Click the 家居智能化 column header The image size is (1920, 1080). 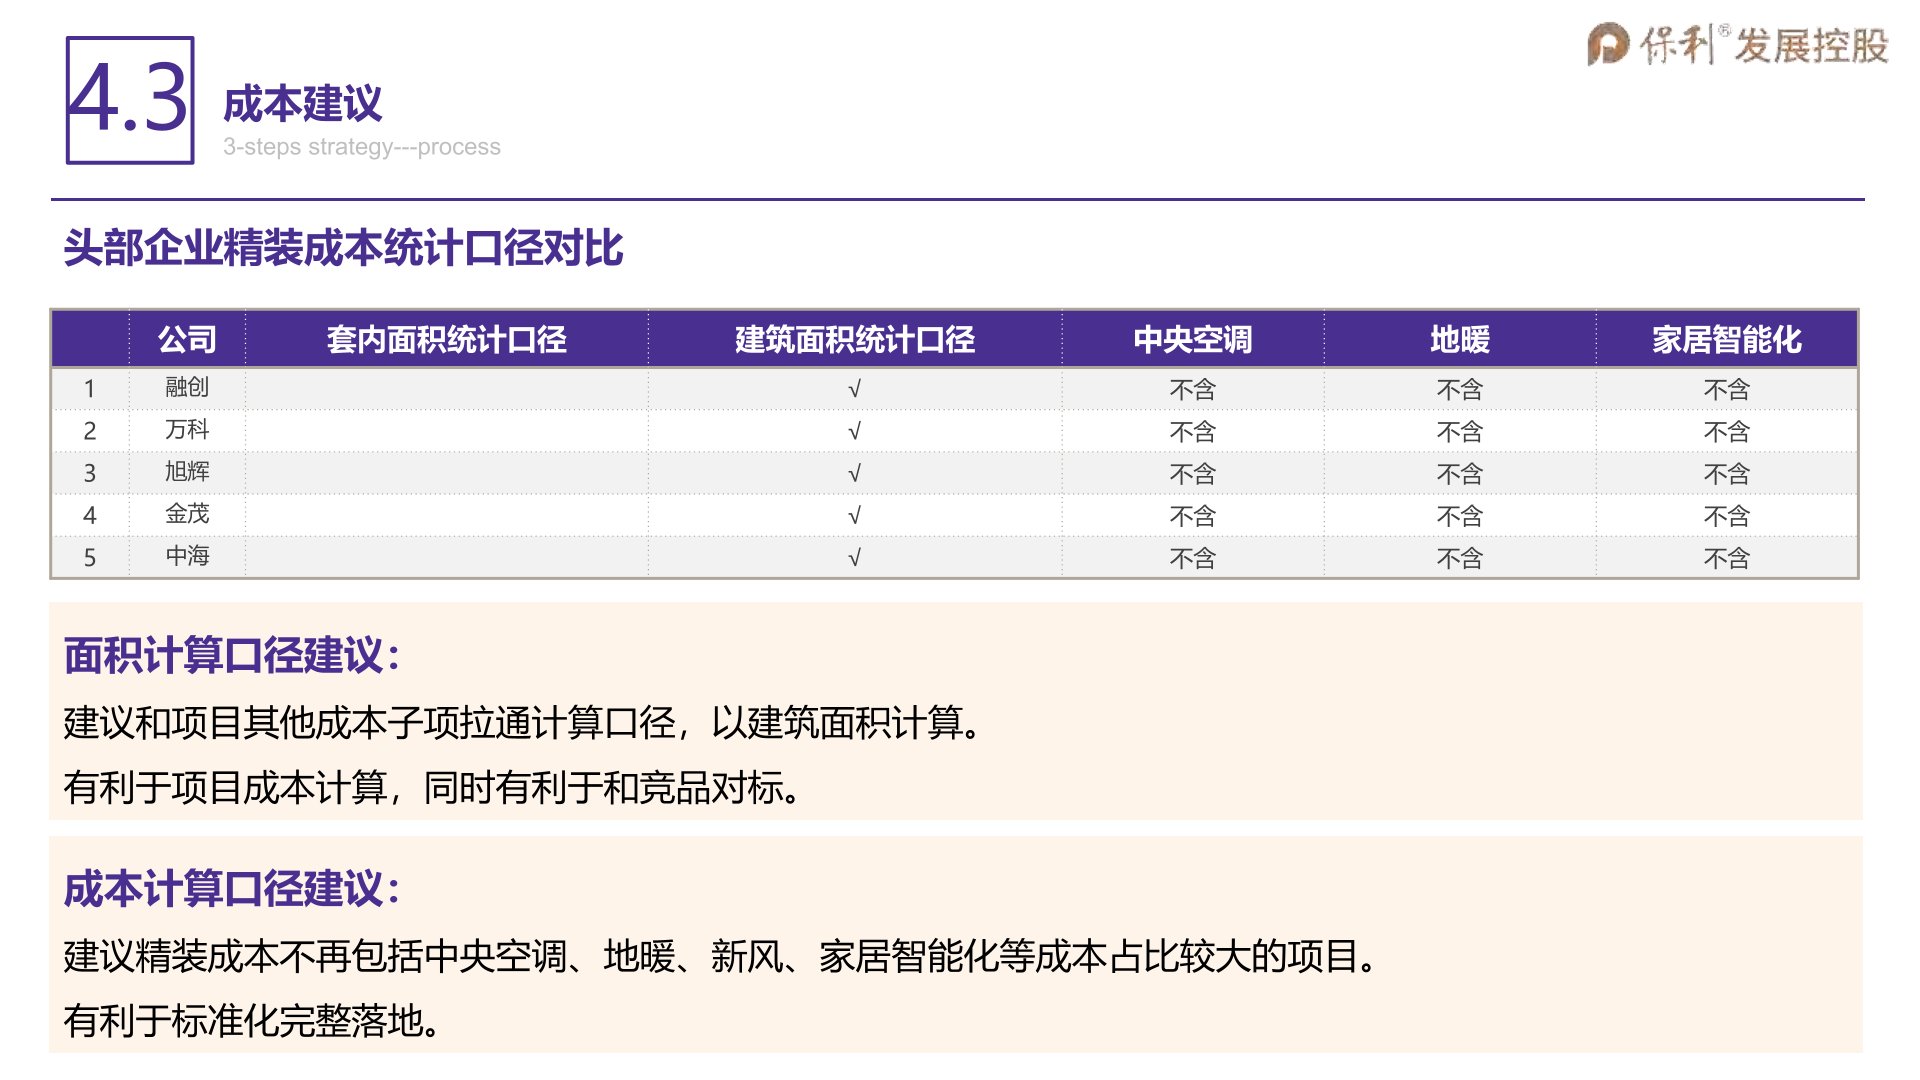(x=1726, y=340)
